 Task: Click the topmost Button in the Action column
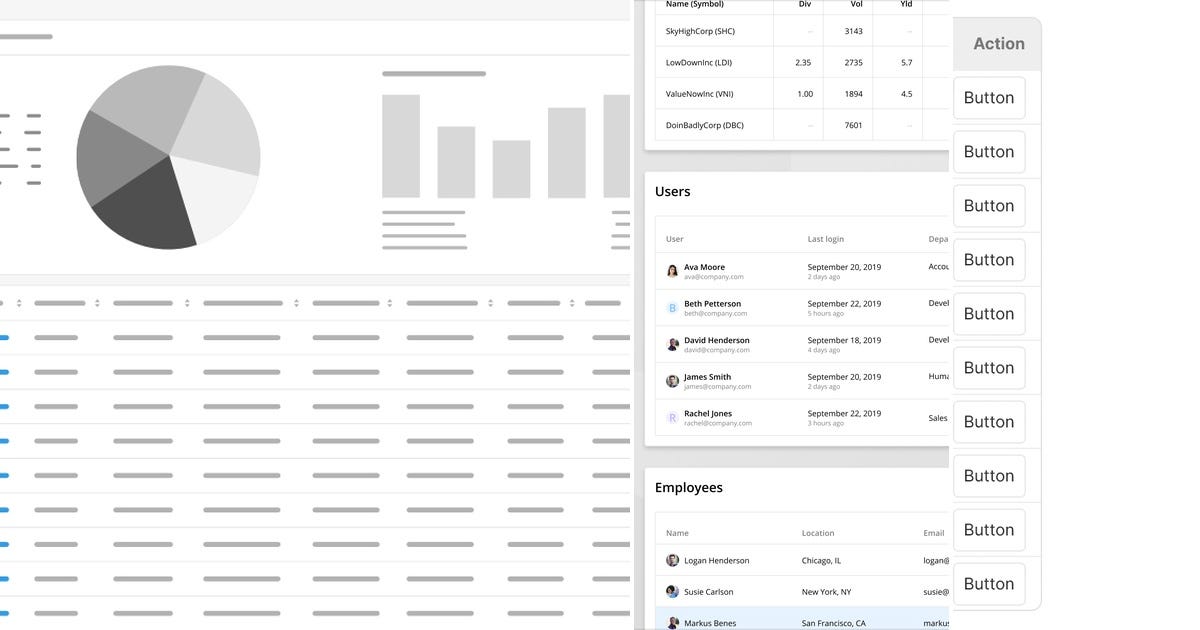[988, 97]
